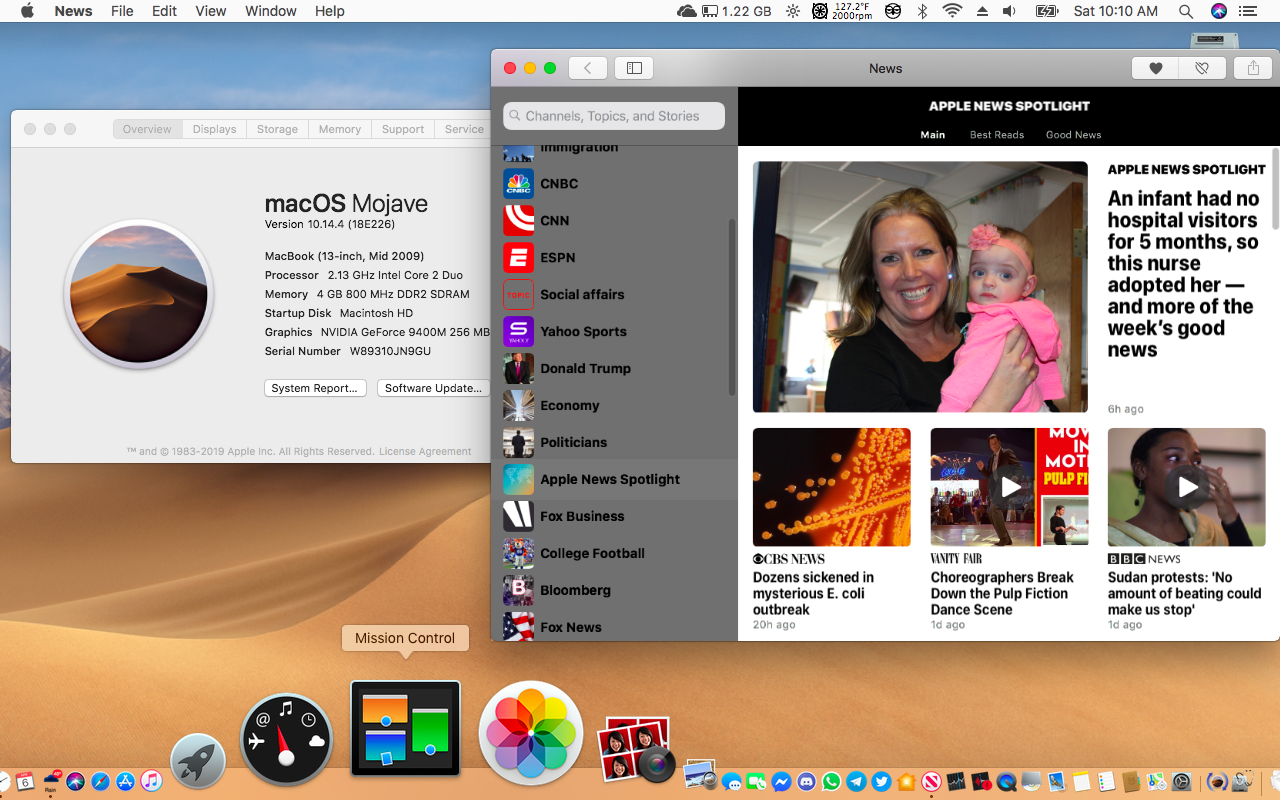The image size is (1280, 800).
Task: Open the Dashboard gauge icon in Dock
Action: [x=286, y=739]
